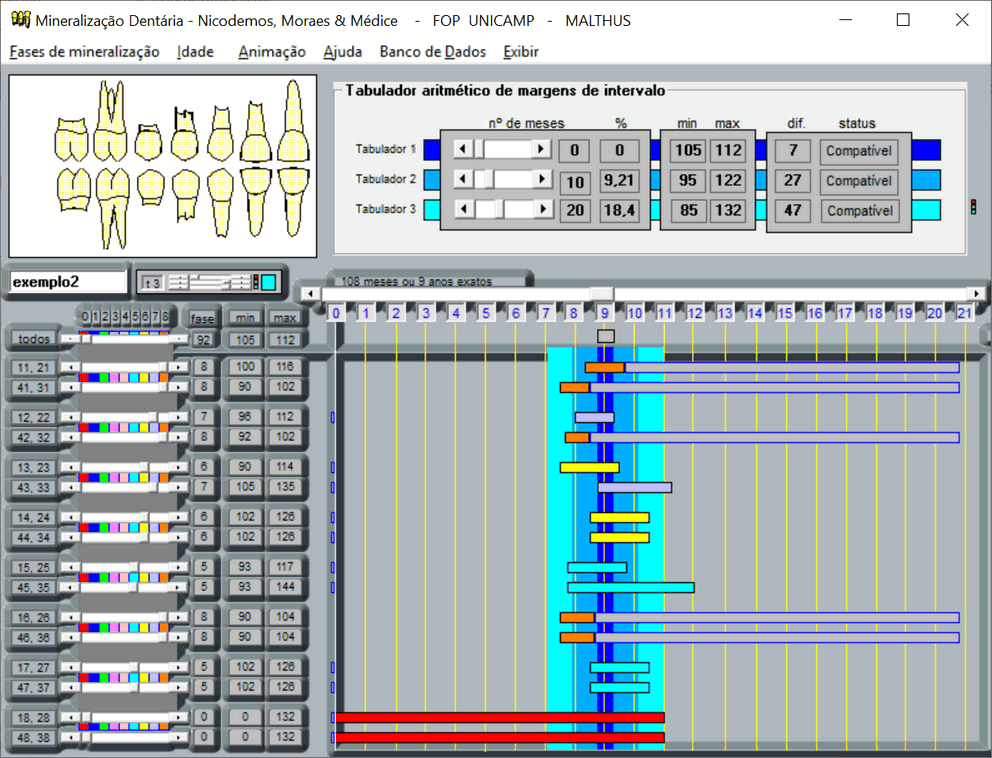The image size is (992, 758).
Task: Open the Ajuda menu
Action: (x=343, y=52)
